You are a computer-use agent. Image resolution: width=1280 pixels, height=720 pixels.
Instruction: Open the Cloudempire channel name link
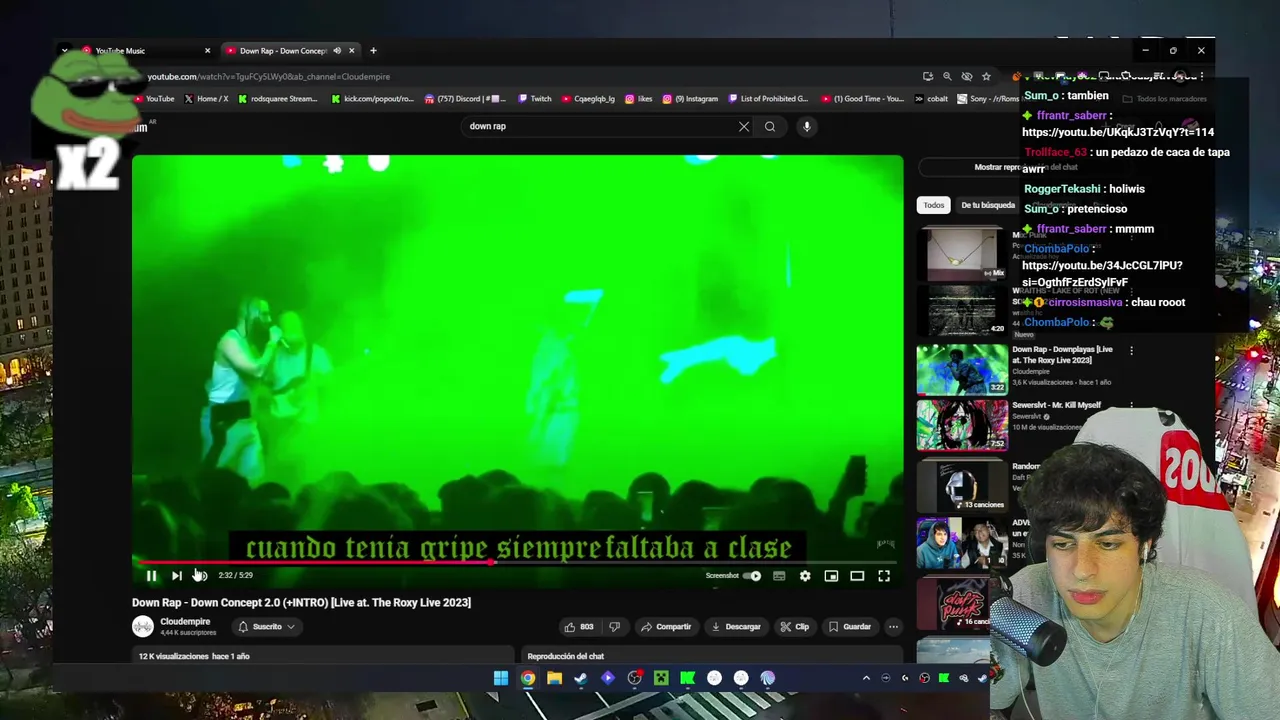click(185, 621)
